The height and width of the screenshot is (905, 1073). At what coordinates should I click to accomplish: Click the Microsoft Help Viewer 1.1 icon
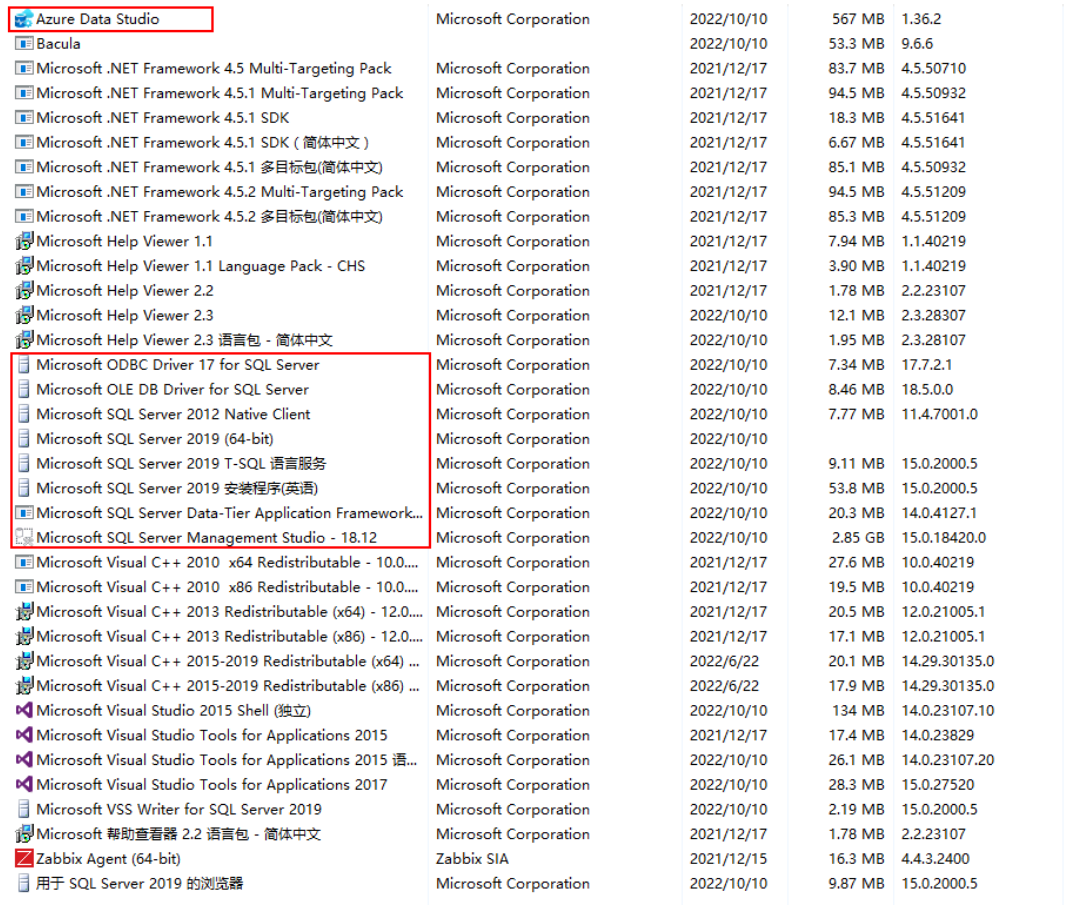(24, 241)
